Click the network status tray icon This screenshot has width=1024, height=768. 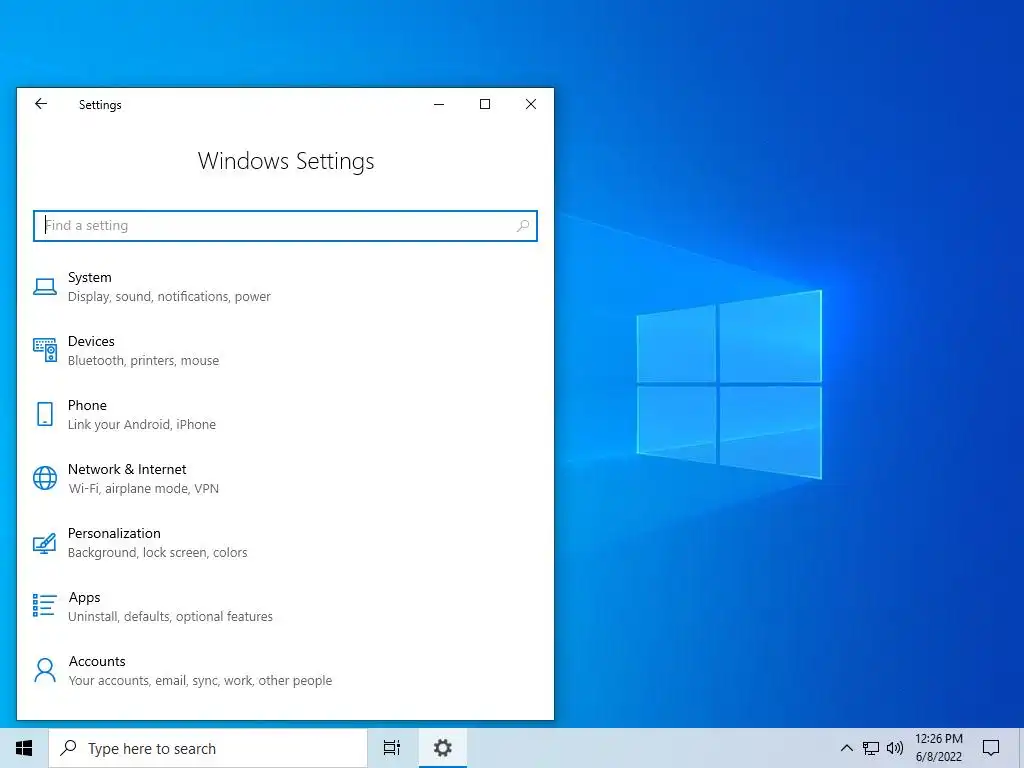(871, 748)
